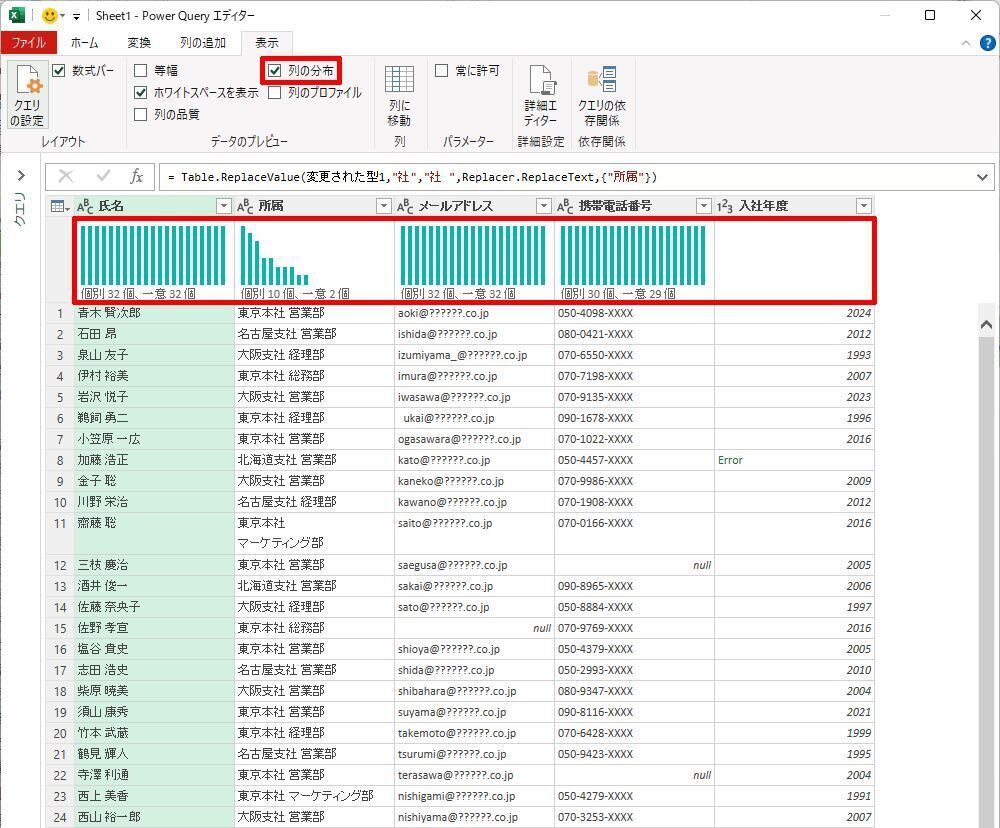Click the distribution chart of 氏名 column
Screen dimensions: 1000x828
click(153, 255)
